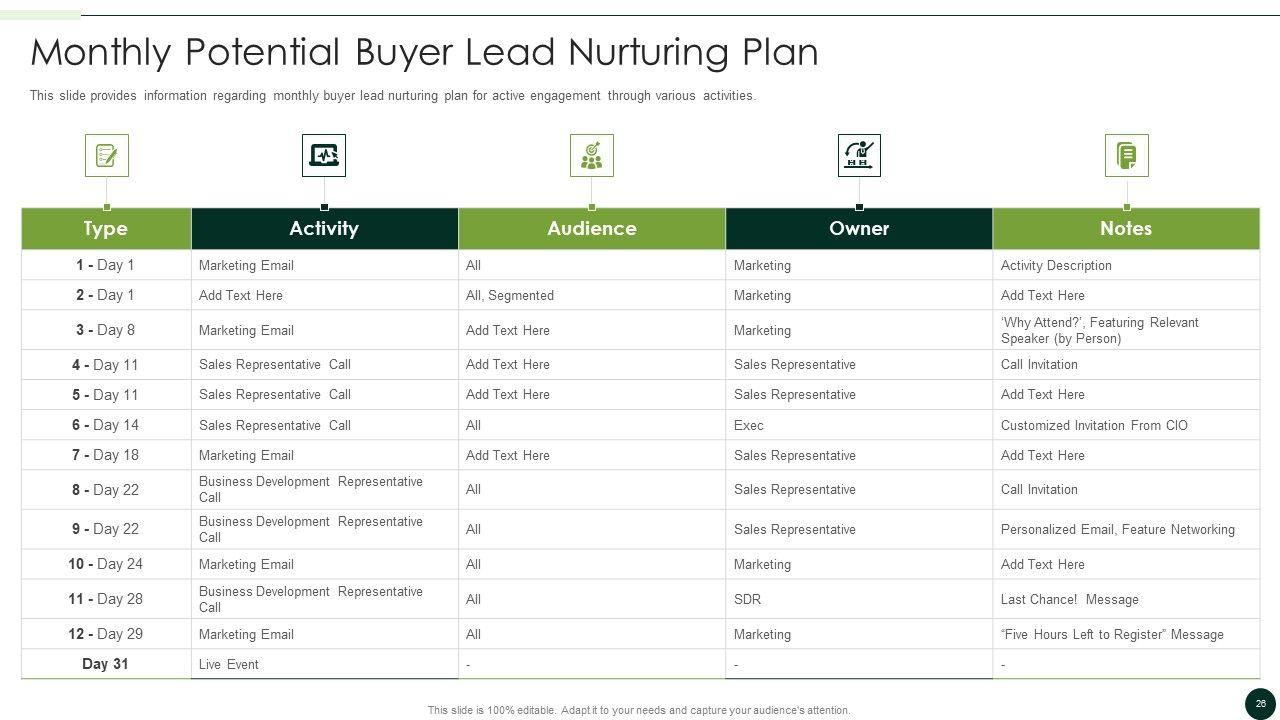The height and width of the screenshot is (720, 1280).
Task: Click the Last Chance! Message note
Action: (x=1070, y=600)
